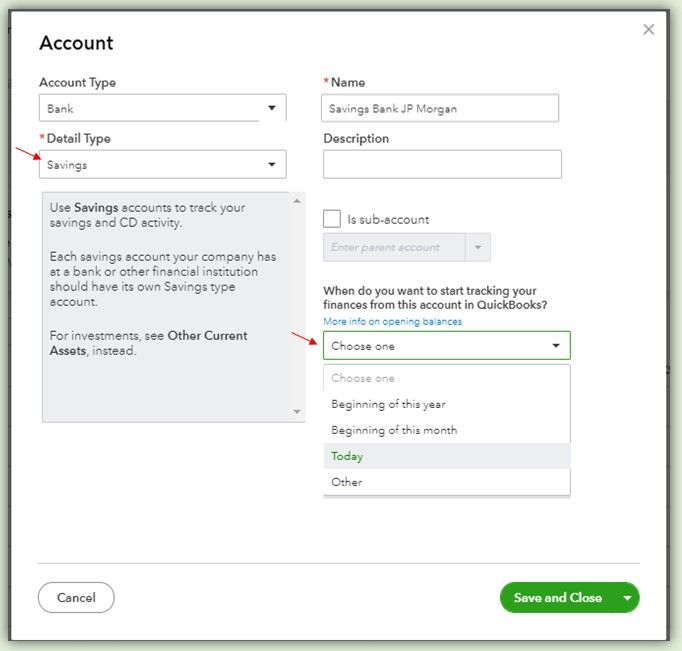The image size is (682, 651).
Task: Open the Account Type dropdown
Action: pyautogui.click(x=162, y=108)
